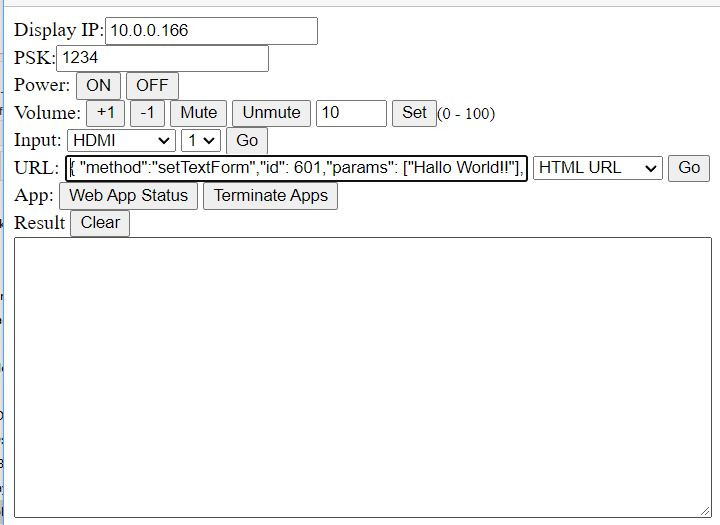Increase volume with the +1 button
Screen dimensions: 720x525
tap(105, 113)
